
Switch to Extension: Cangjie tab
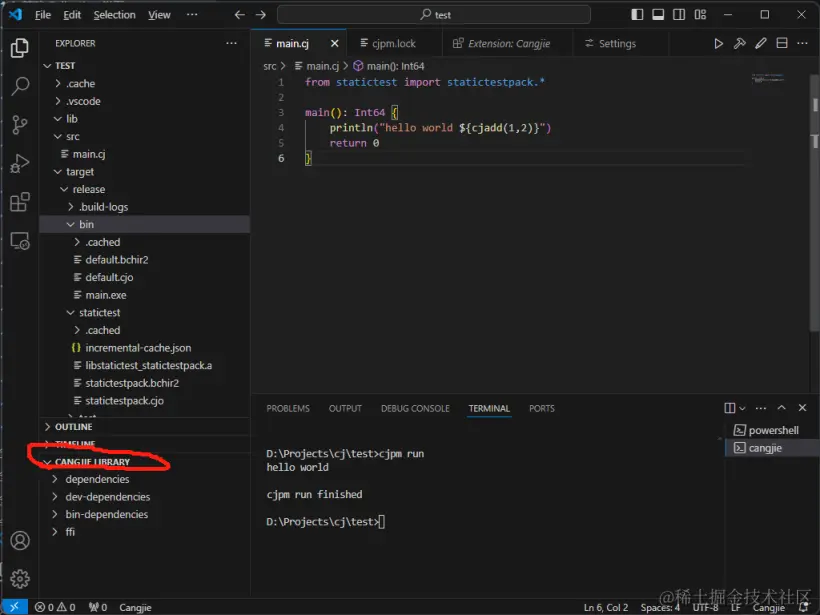point(508,43)
